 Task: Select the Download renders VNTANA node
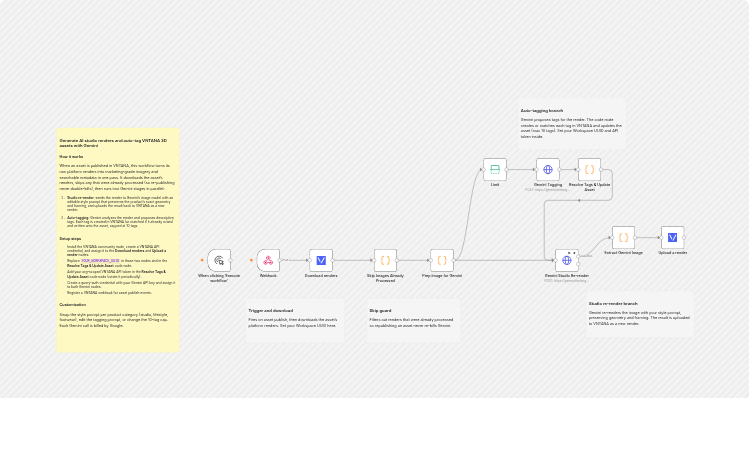coord(321,260)
